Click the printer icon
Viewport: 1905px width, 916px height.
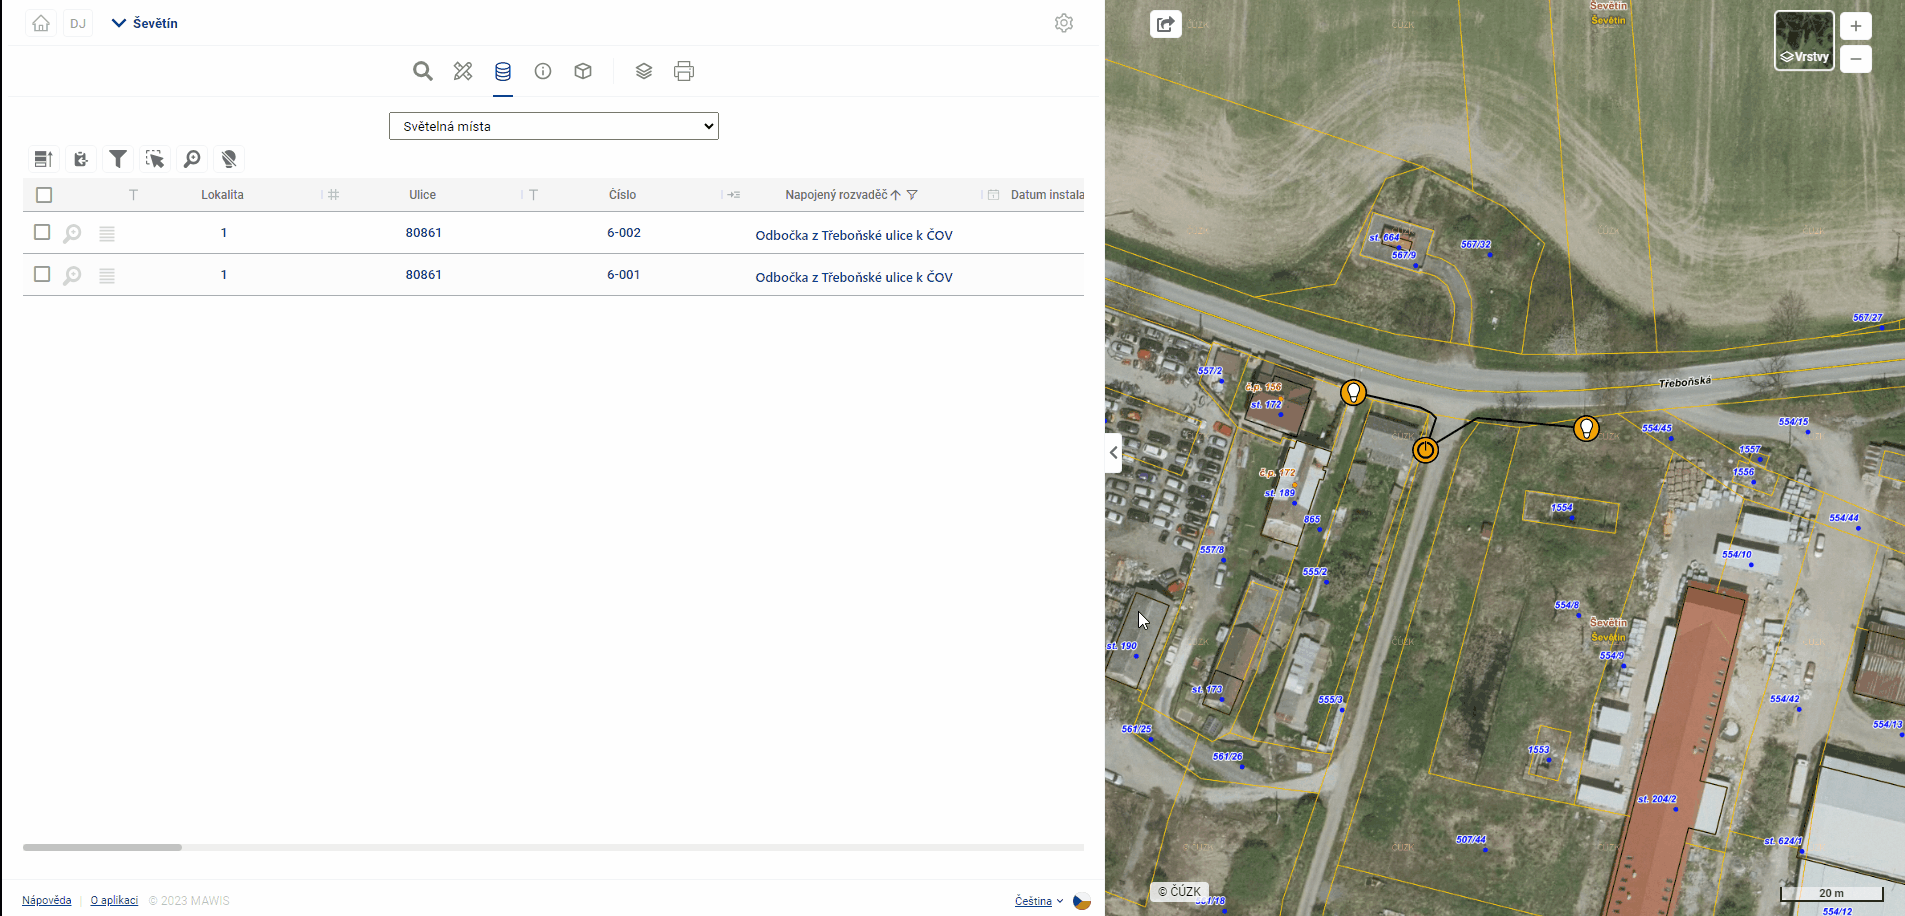pyautogui.click(x=684, y=71)
